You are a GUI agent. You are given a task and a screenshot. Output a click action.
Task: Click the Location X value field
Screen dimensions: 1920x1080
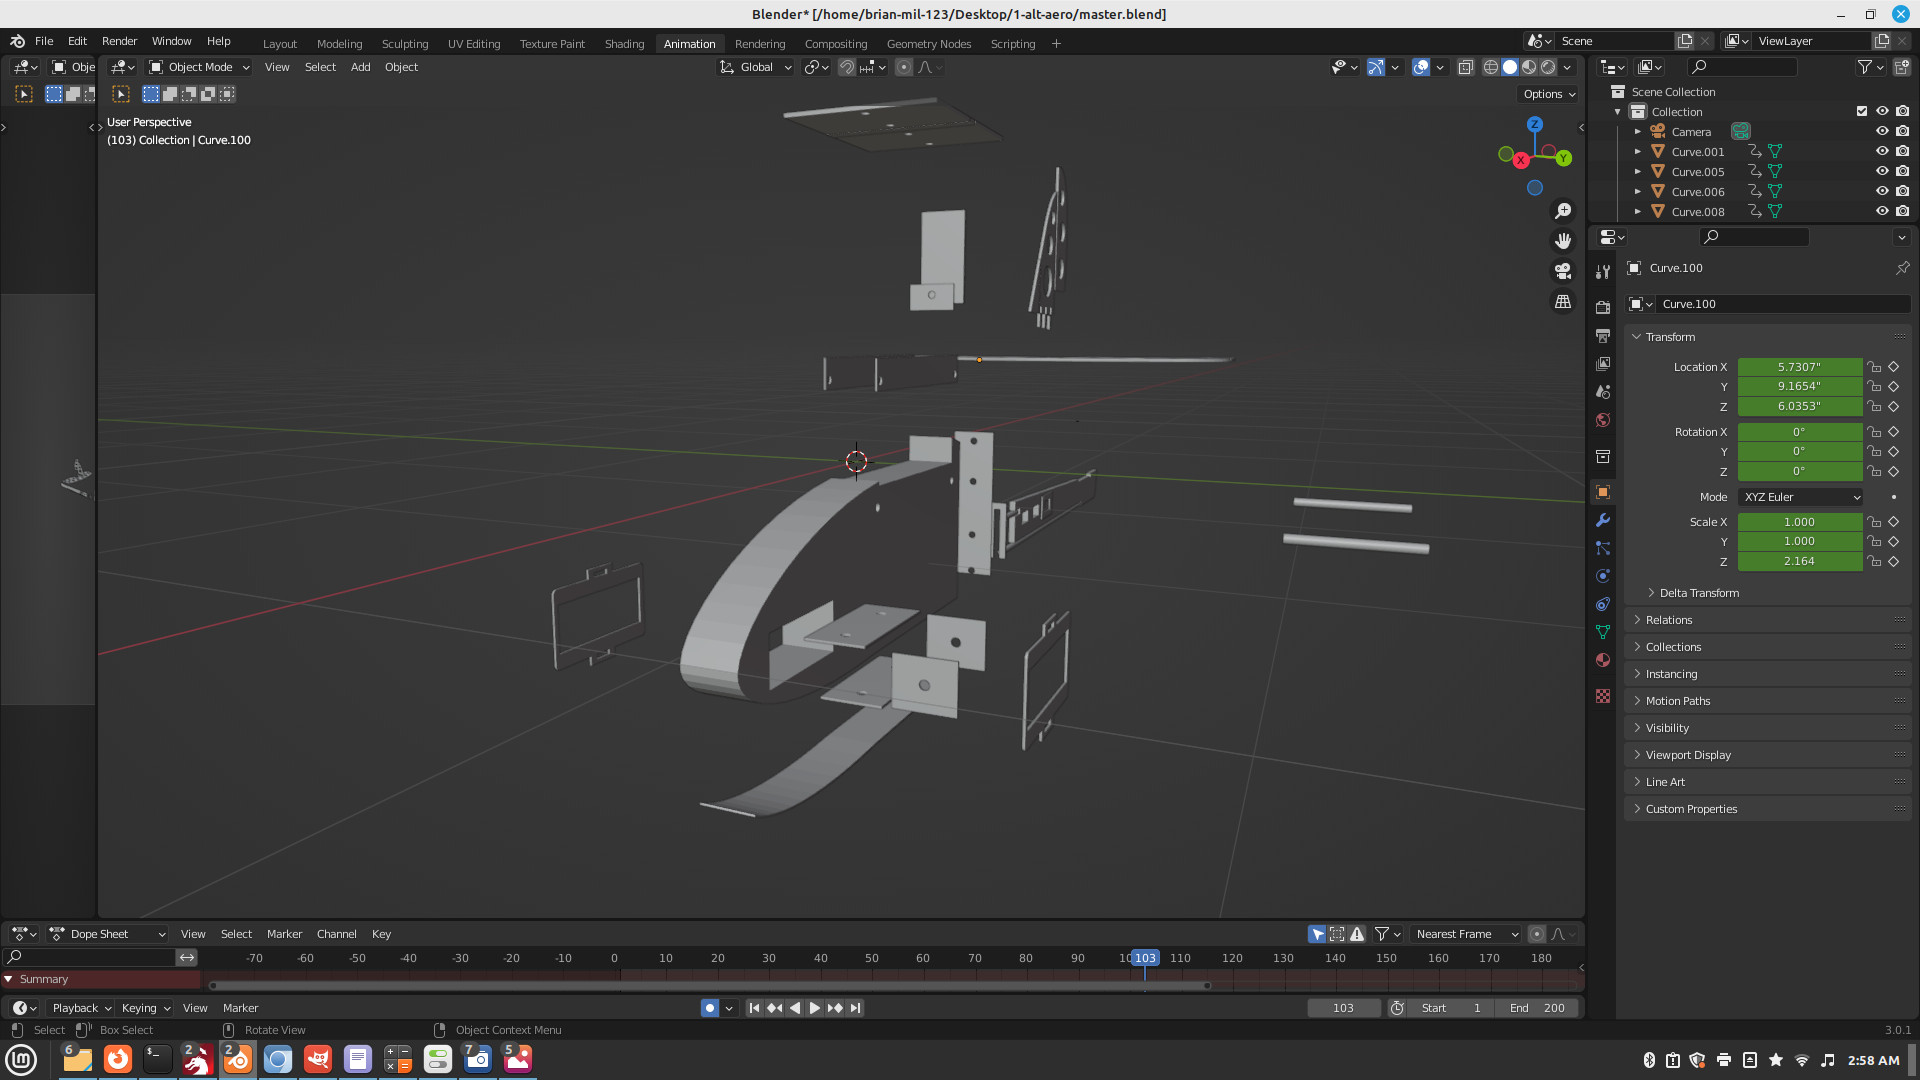pos(1799,367)
